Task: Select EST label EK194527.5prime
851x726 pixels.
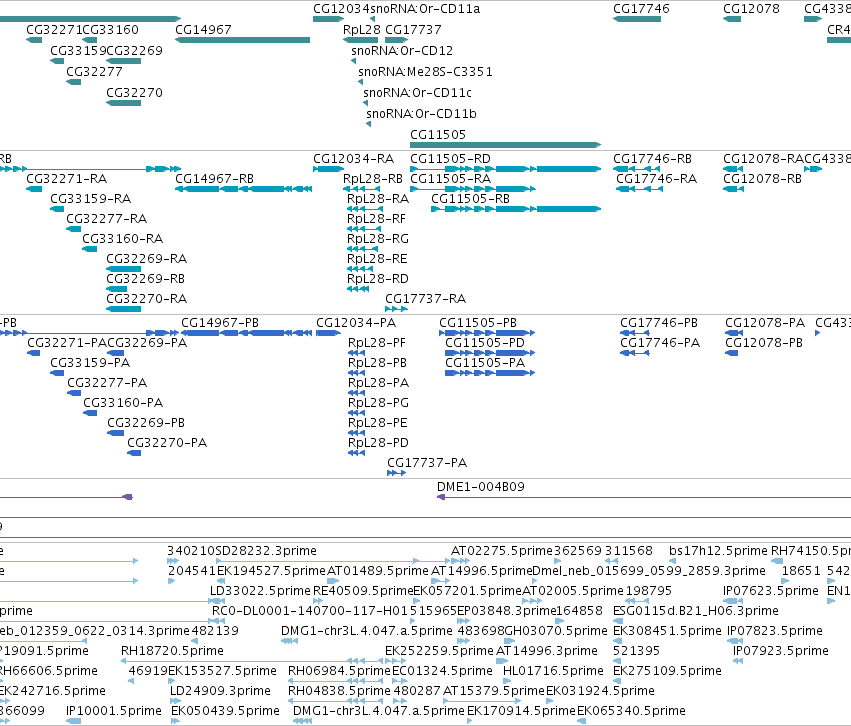Action: click(271, 571)
